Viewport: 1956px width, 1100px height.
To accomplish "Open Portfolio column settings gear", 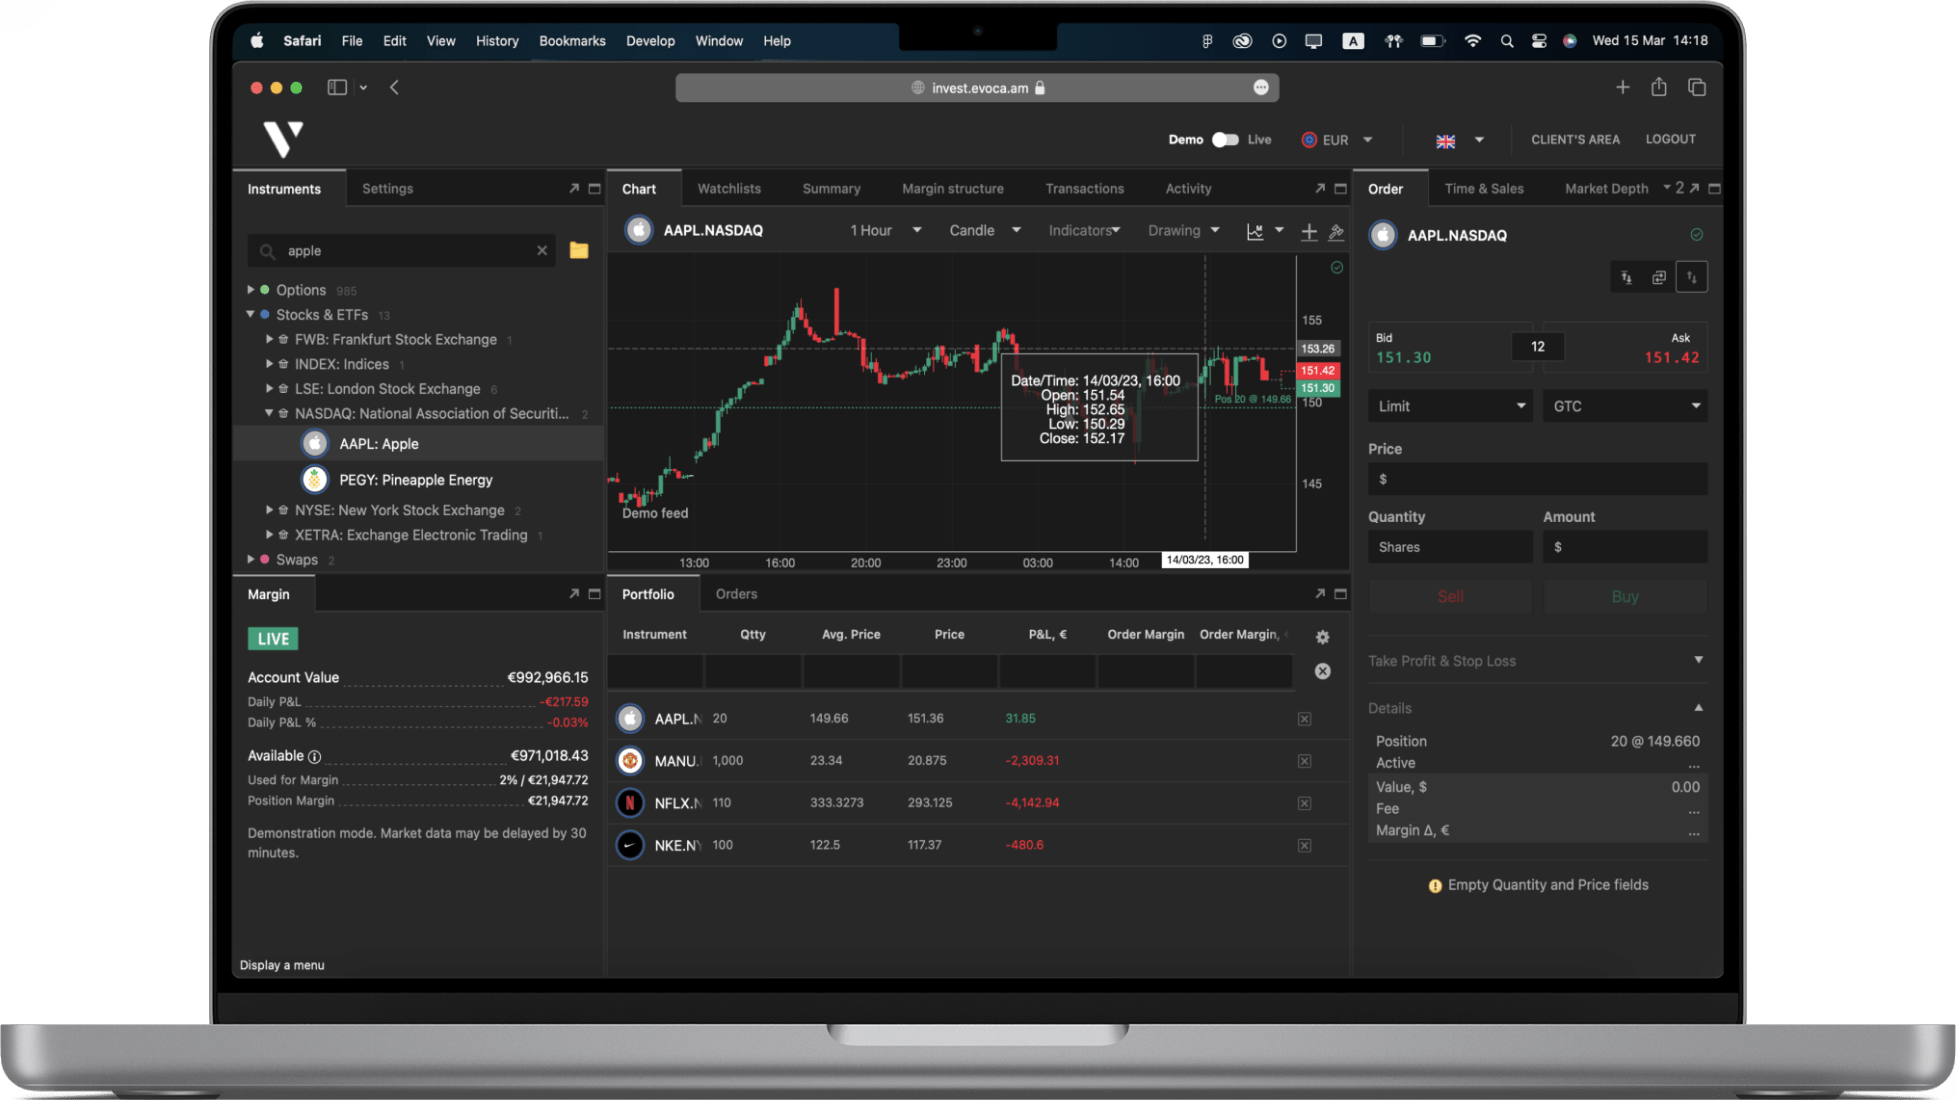I will (x=1322, y=637).
